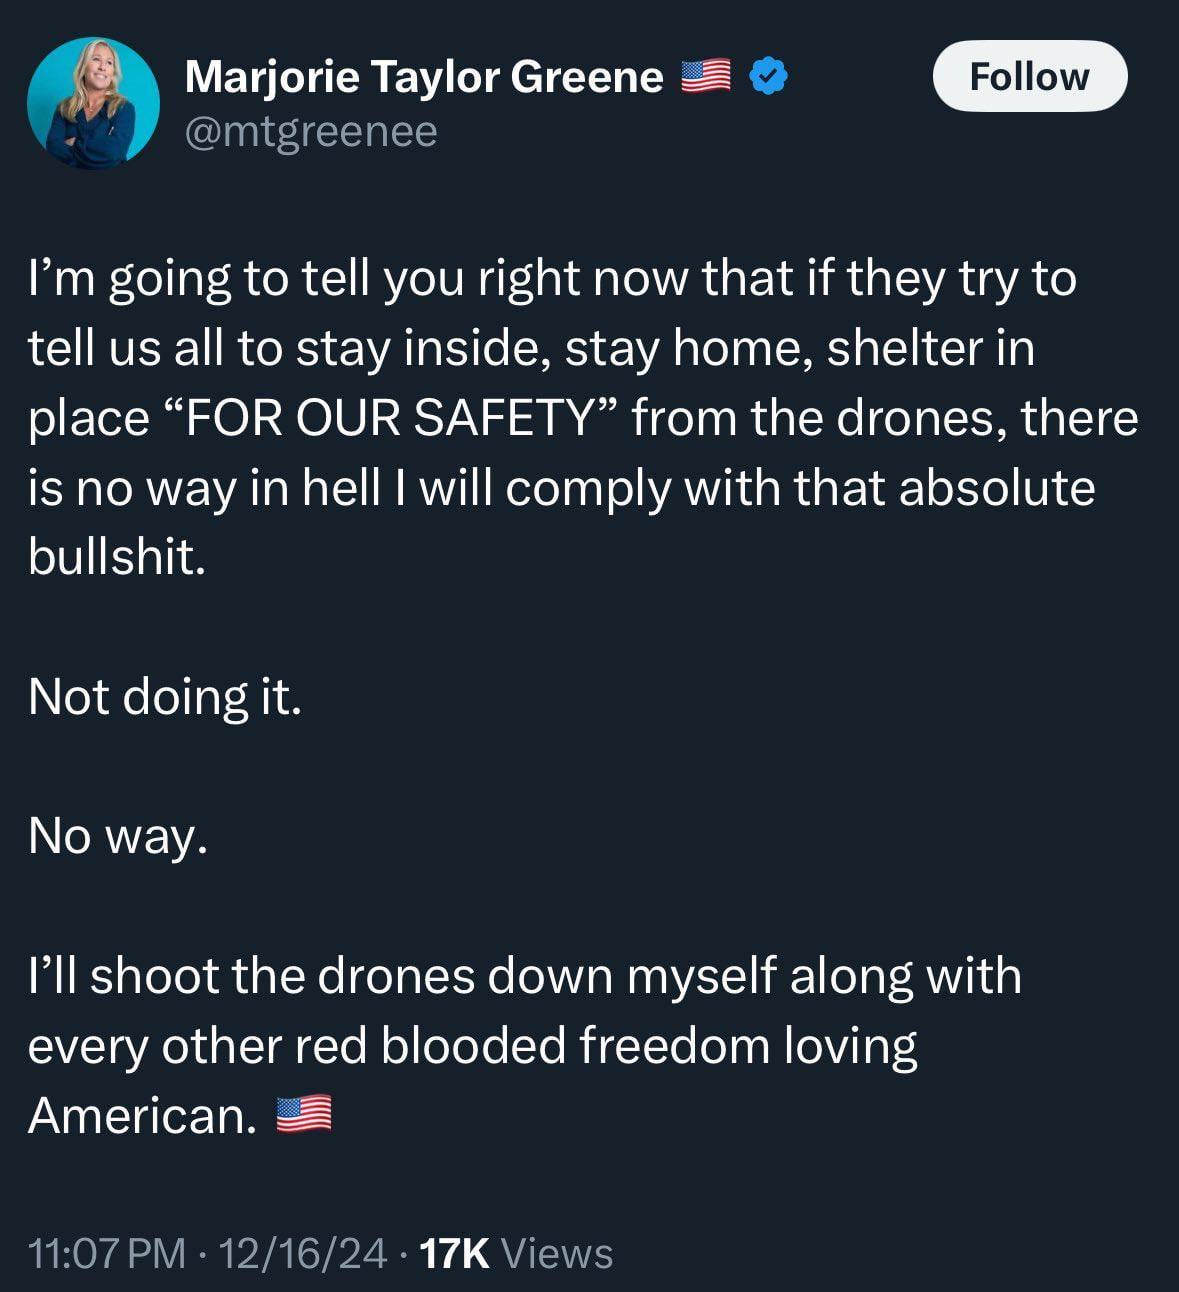Click the flag emoji after "American."
Image resolution: width=1179 pixels, height=1292 pixels.
(x=303, y=1114)
